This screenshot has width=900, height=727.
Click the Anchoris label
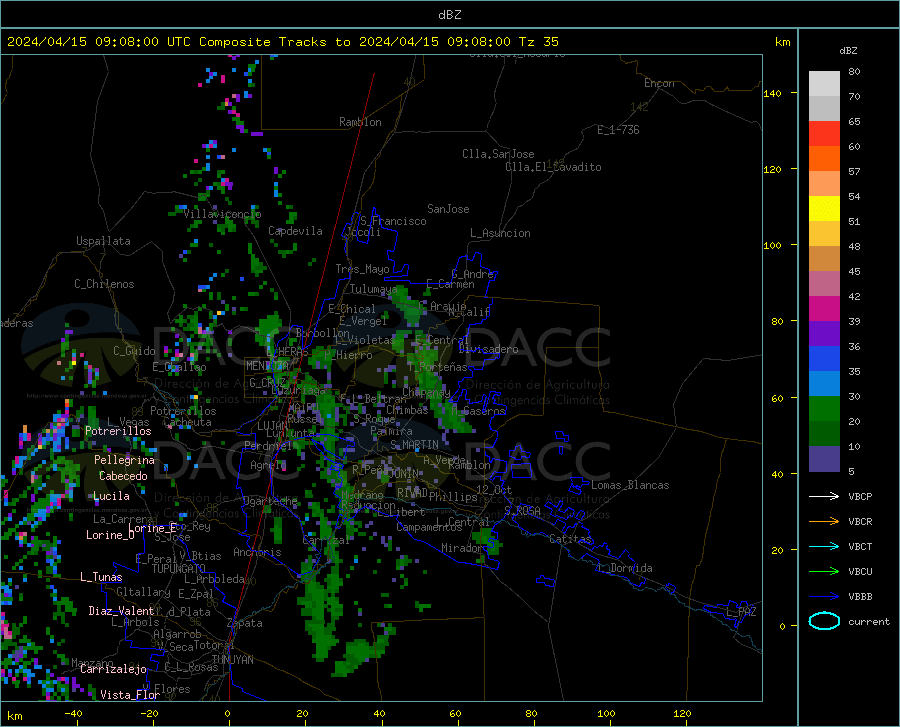pos(257,552)
